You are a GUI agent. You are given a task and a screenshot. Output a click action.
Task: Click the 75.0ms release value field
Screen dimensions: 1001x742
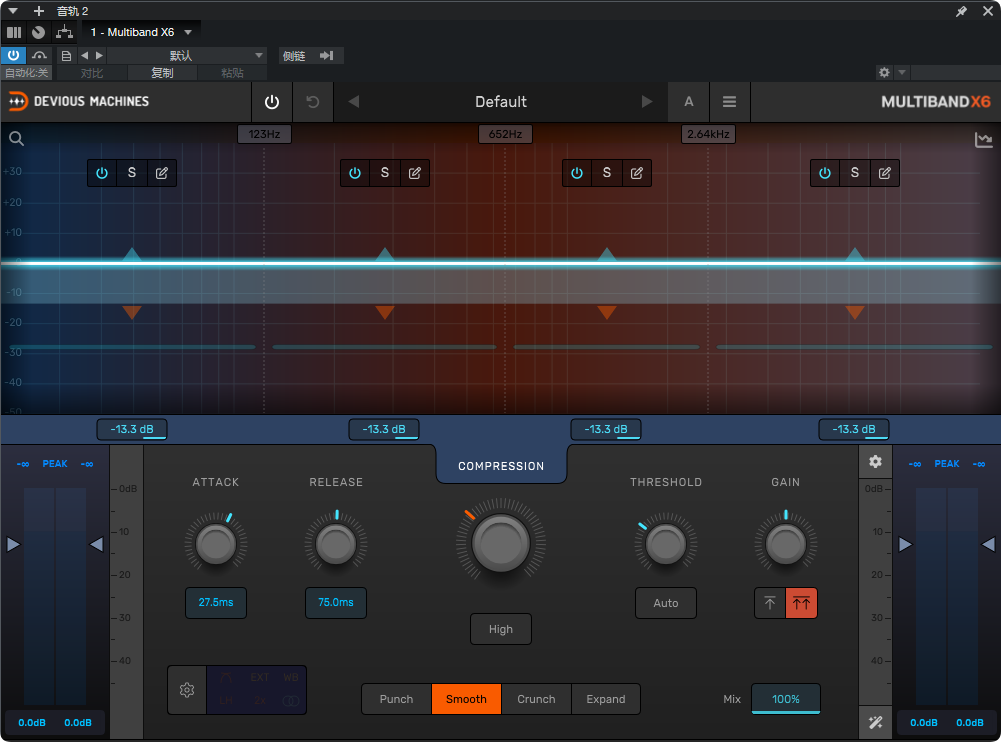tap(336, 602)
